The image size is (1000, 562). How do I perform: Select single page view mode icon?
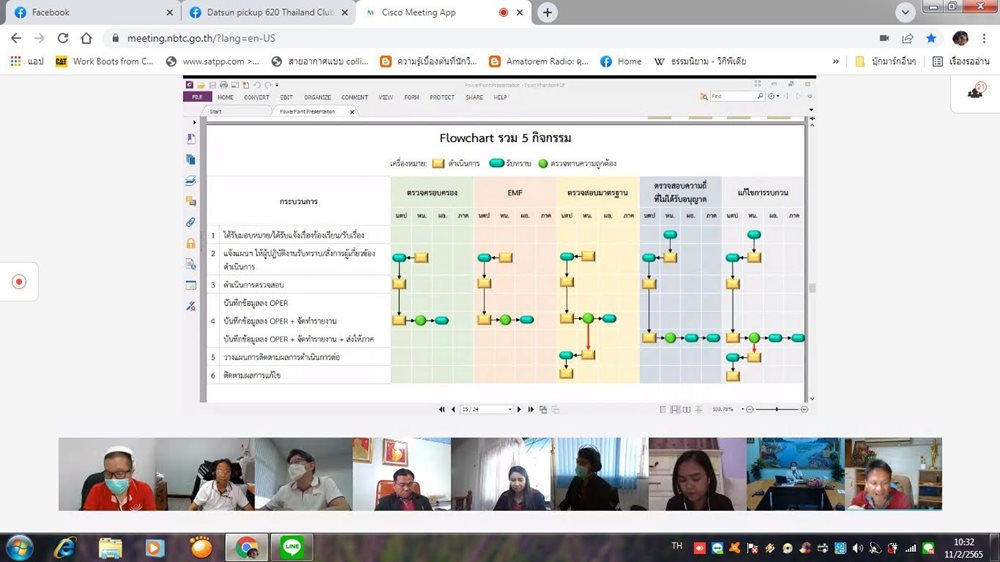tap(663, 410)
